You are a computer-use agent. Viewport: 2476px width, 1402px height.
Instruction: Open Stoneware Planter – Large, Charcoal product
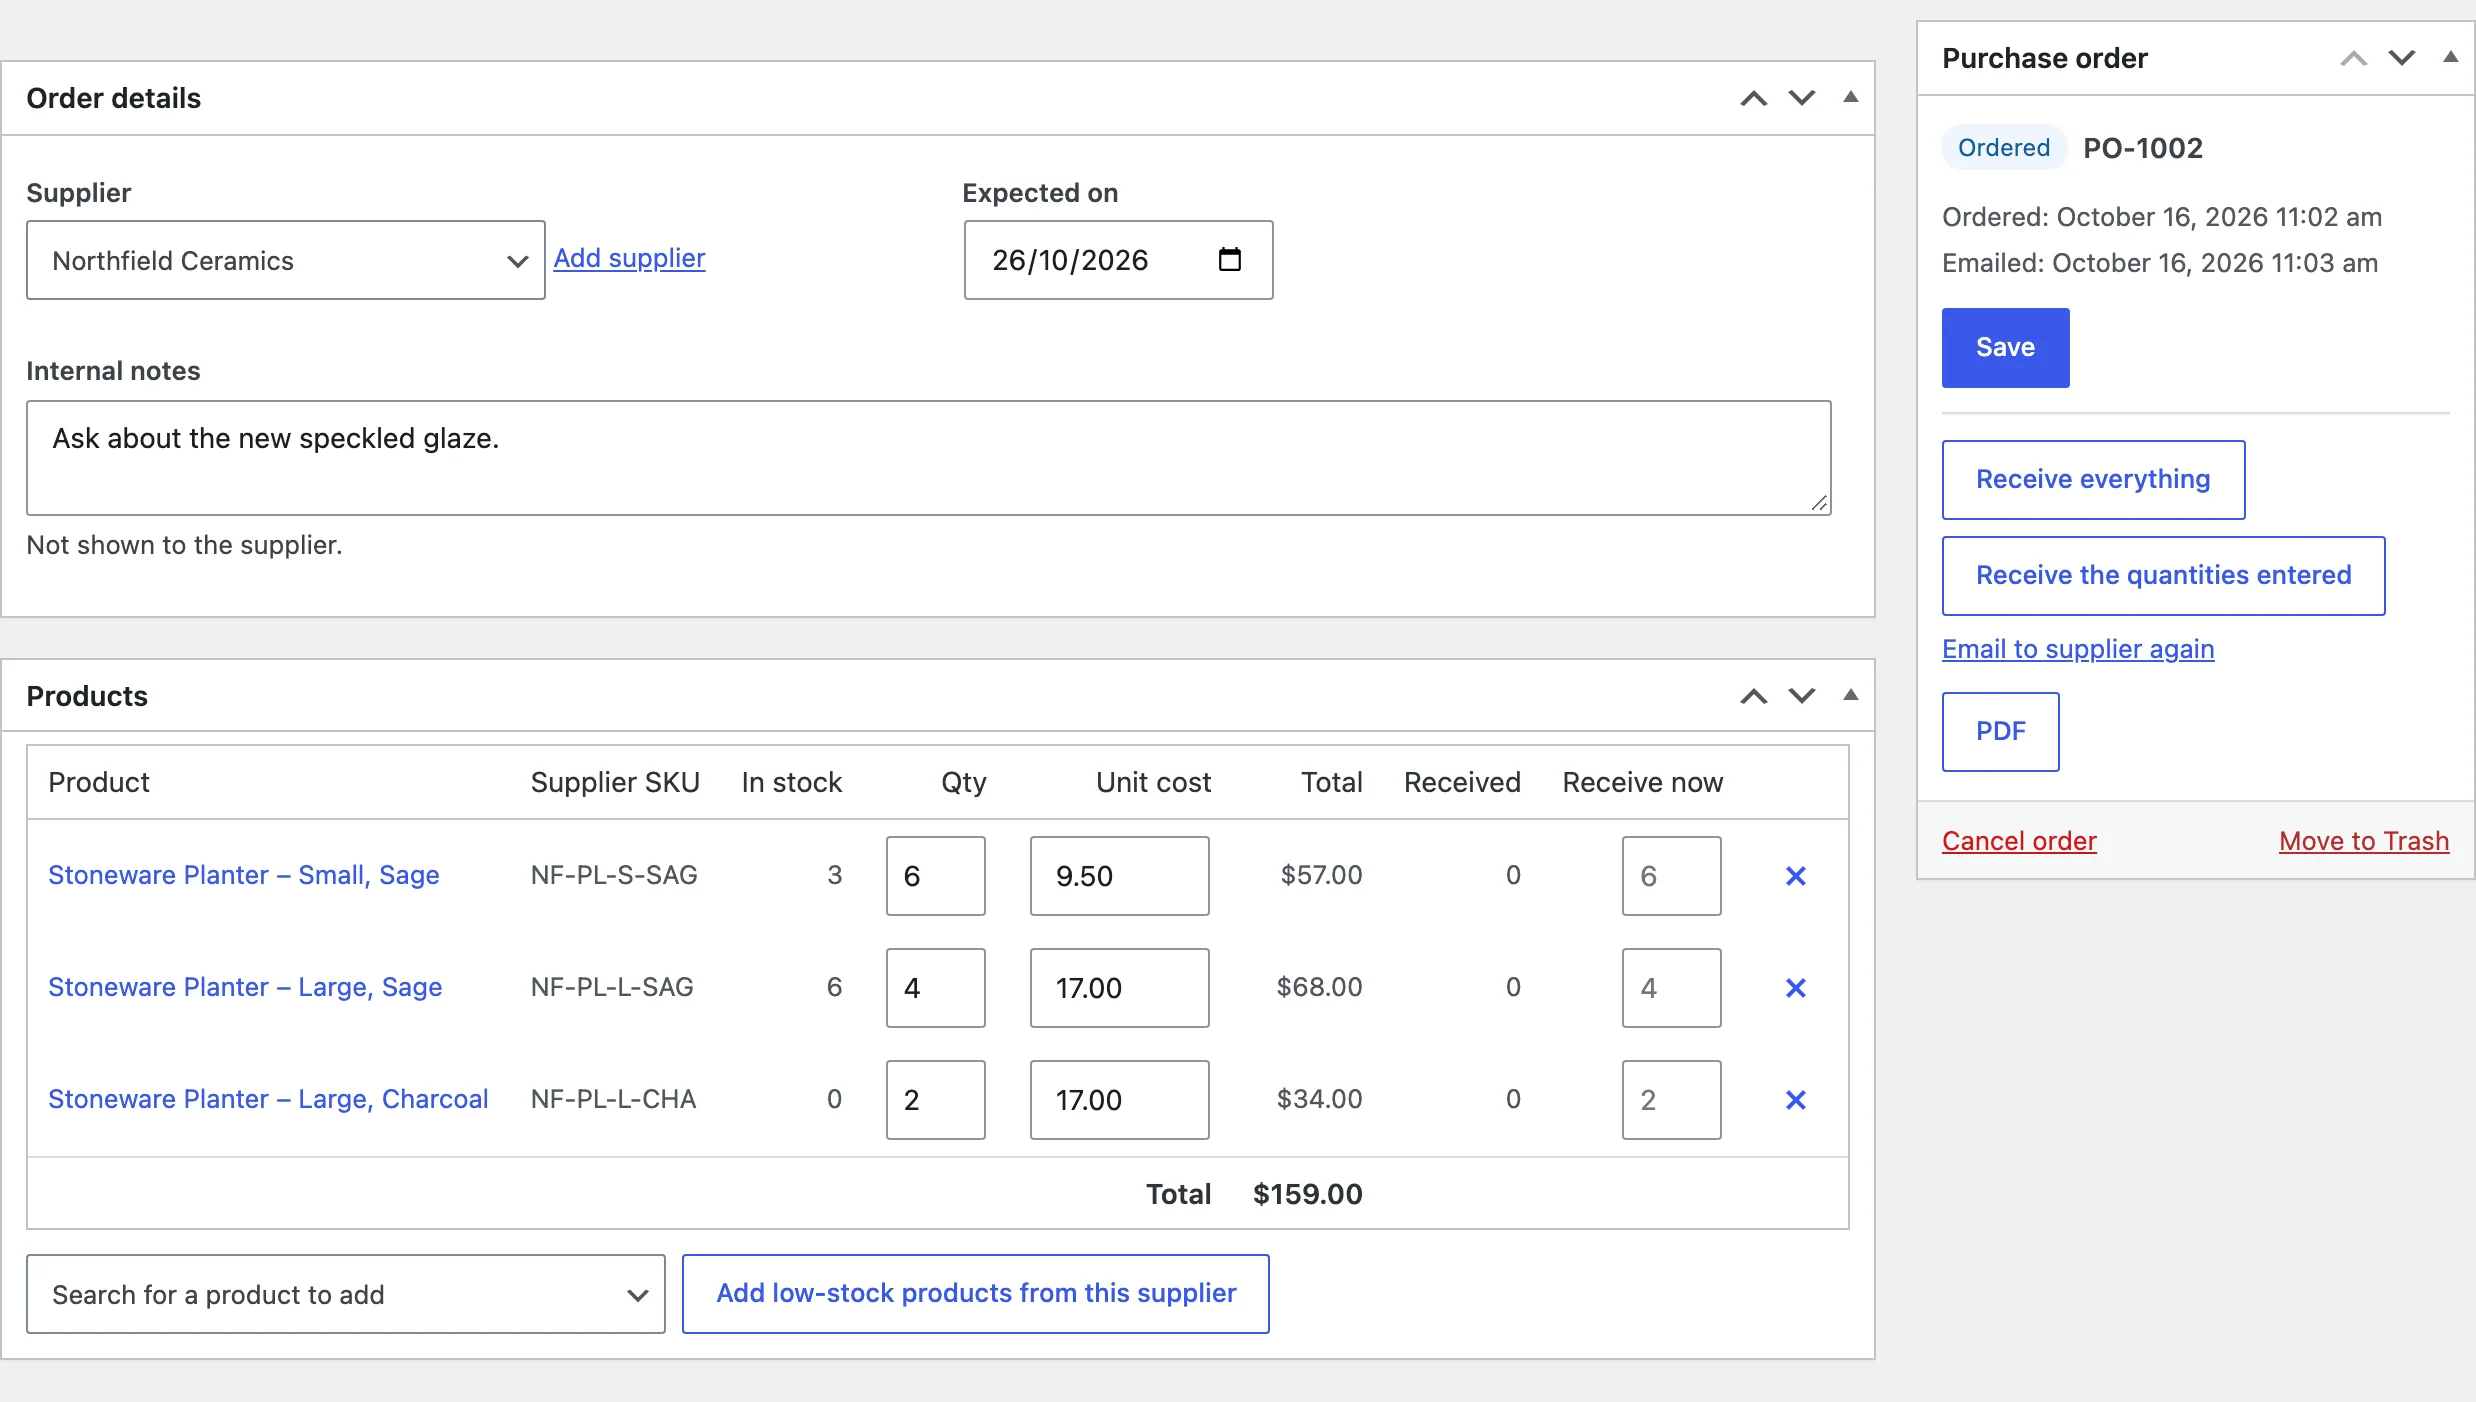click(x=268, y=1099)
